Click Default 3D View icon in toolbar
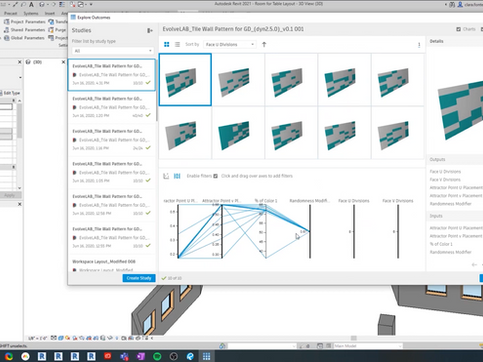Viewport: 483px width, 362px height. pos(42,4)
